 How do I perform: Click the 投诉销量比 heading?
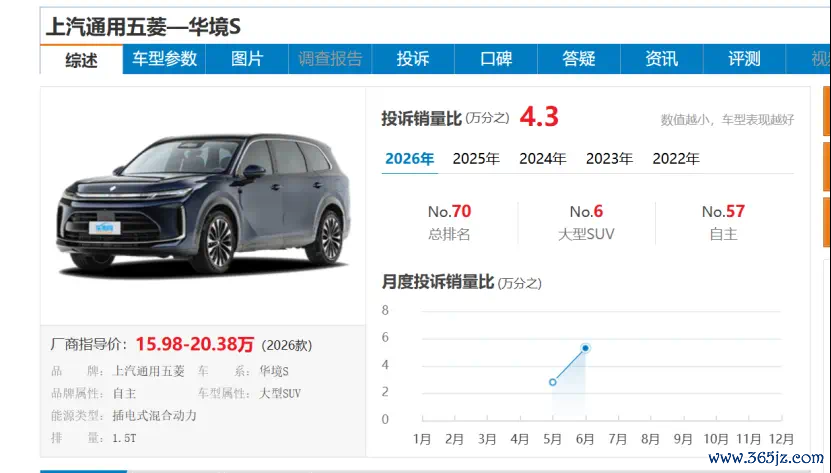(x=421, y=118)
